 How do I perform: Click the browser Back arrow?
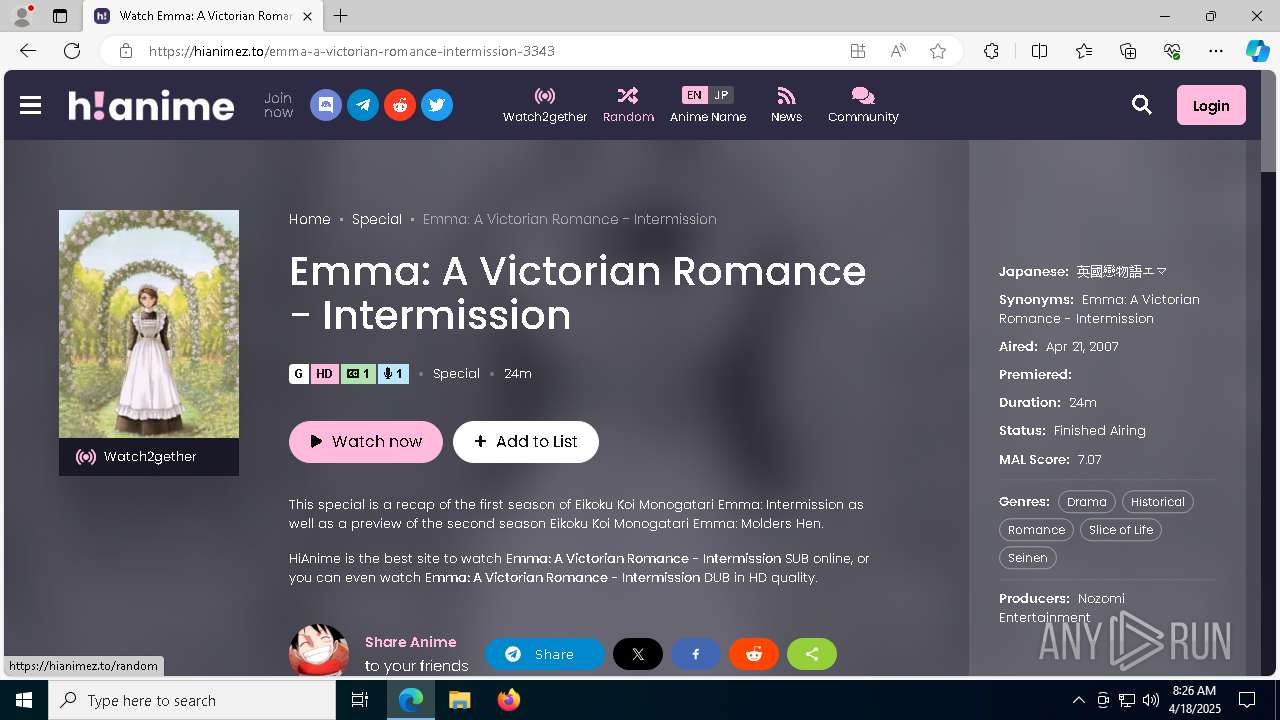(x=28, y=51)
